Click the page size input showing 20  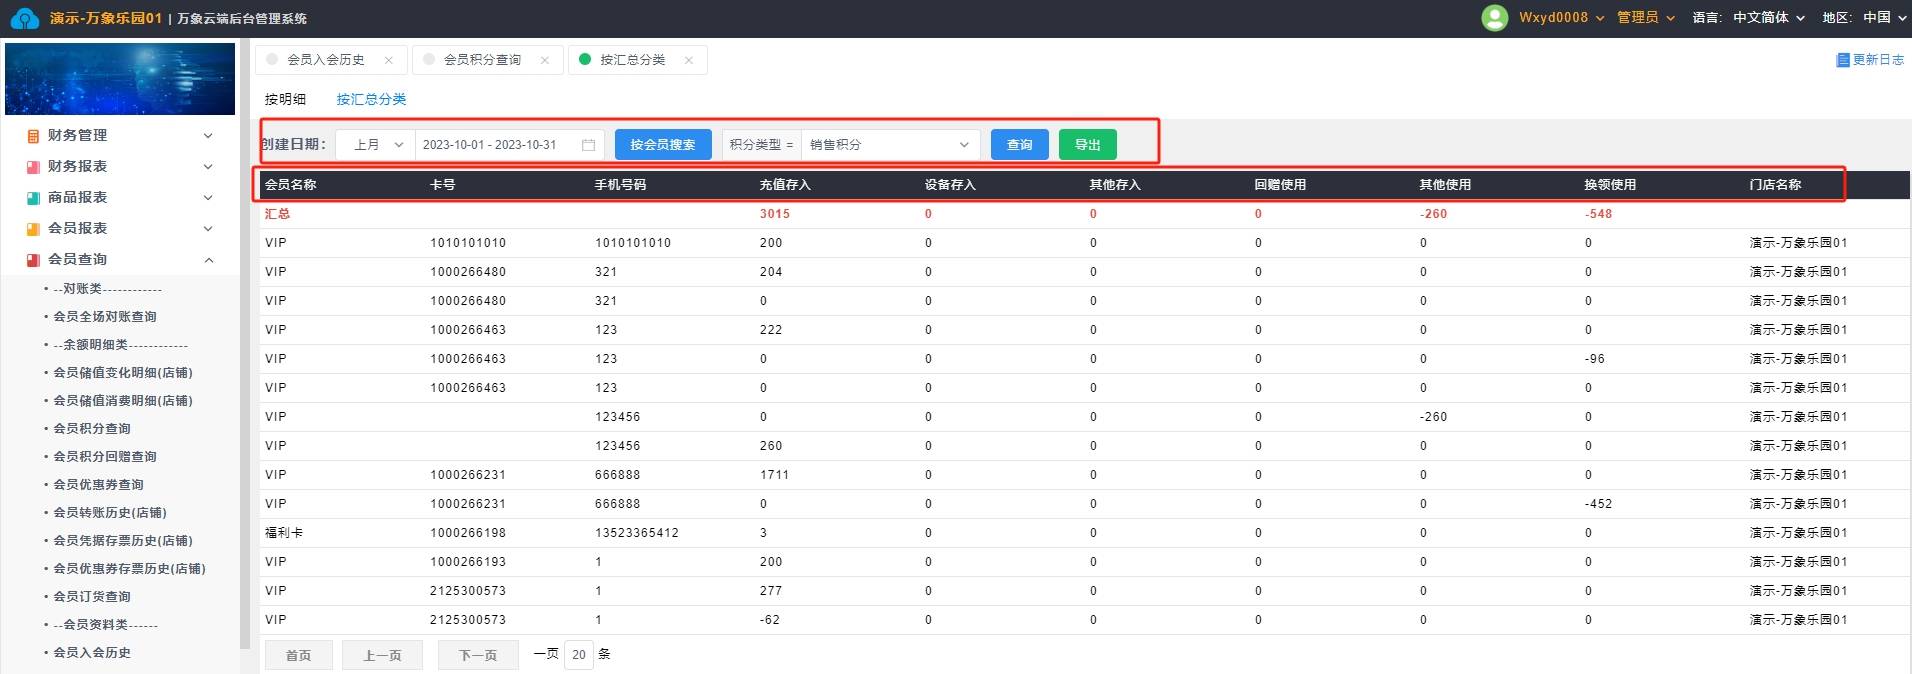(x=579, y=655)
